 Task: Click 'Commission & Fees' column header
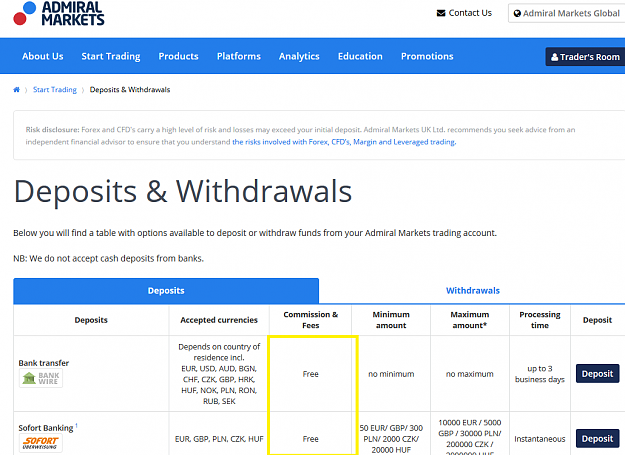[311, 320]
